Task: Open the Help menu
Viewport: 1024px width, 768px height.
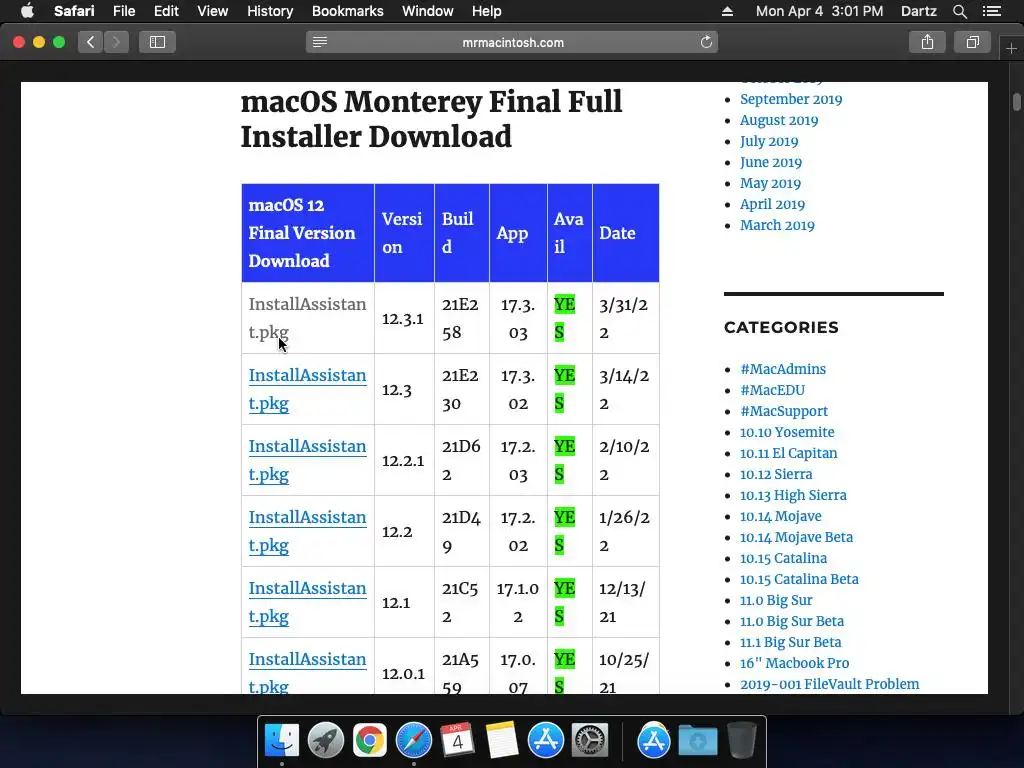Action: (x=487, y=11)
